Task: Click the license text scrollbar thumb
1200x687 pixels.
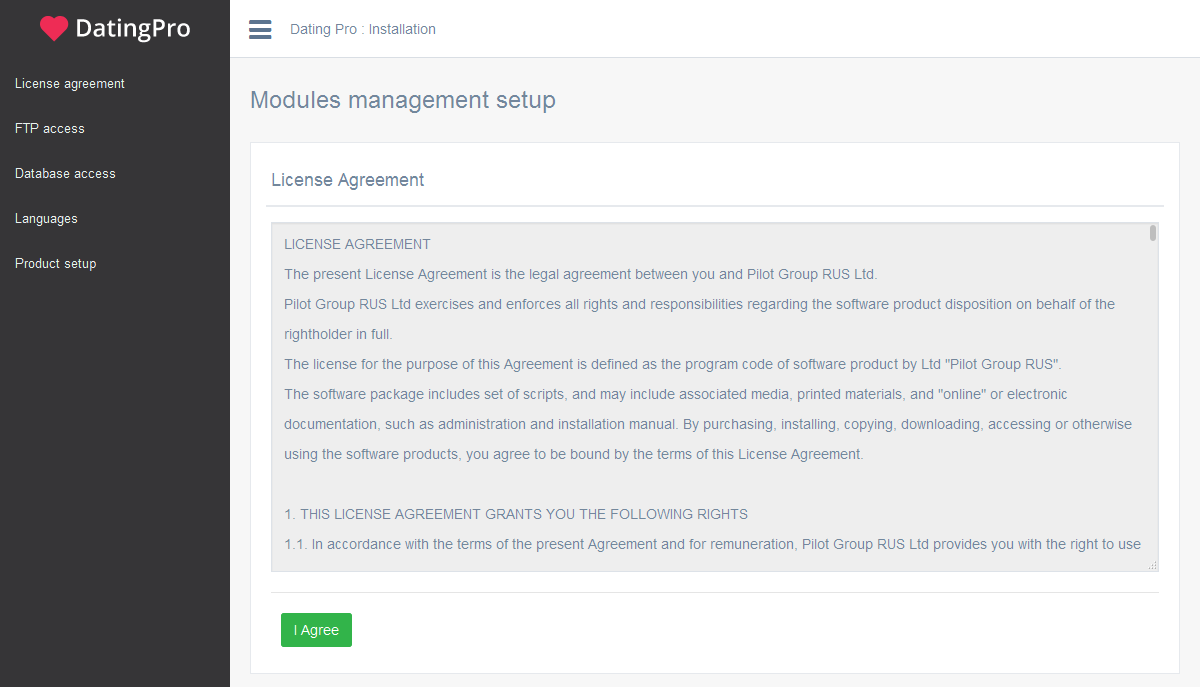Action: [x=1153, y=234]
